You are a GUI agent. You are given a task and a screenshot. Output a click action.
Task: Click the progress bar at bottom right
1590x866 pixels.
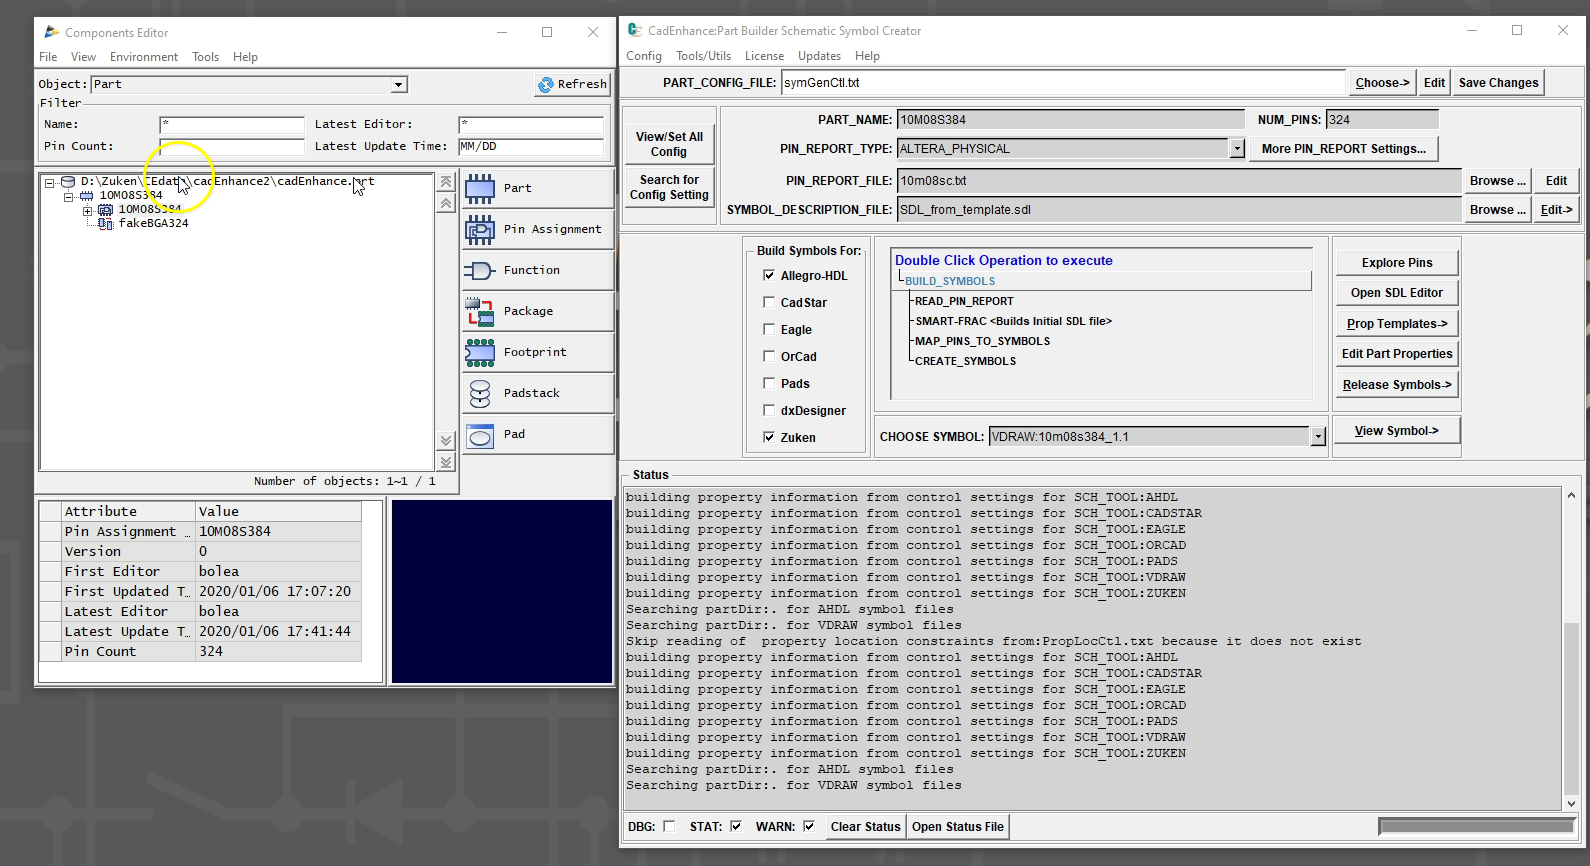coord(1476,826)
